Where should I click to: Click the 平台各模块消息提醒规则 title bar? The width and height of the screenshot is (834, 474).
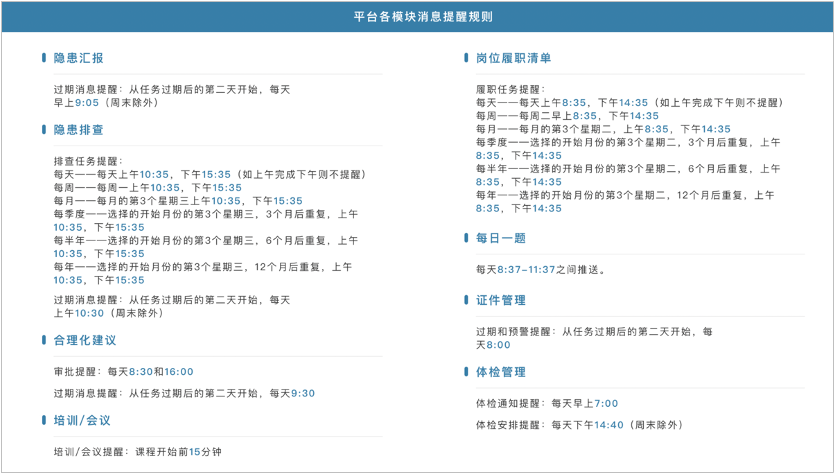point(417,16)
